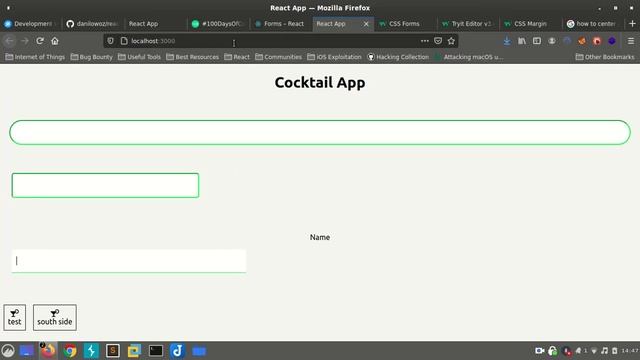
Task: Open the Communities bookmark folder
Action: [278, 57]
